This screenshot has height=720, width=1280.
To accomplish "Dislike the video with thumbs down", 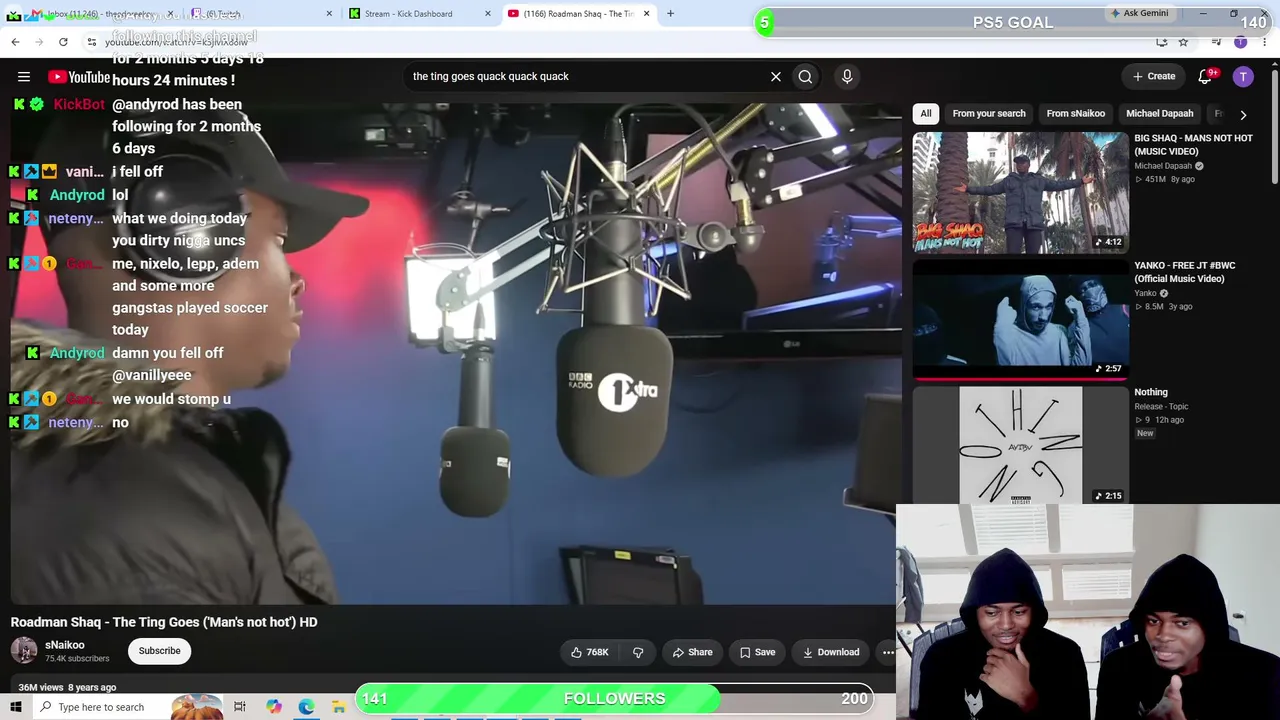I will coord(638,652).
